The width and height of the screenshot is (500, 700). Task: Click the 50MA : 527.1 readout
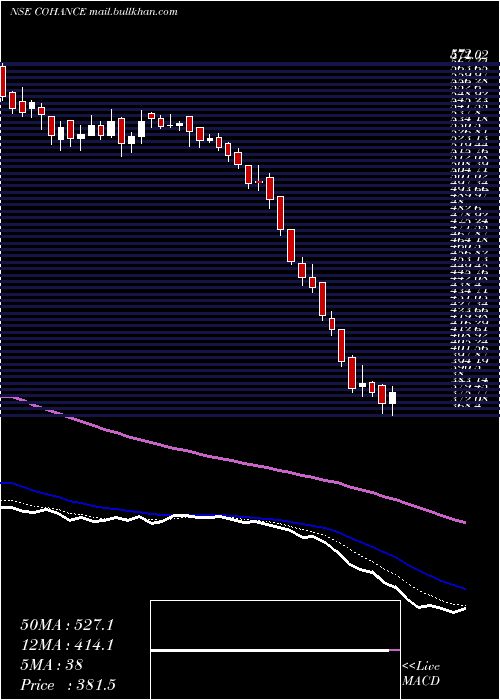pyautogui.click(x=67, y=625)
